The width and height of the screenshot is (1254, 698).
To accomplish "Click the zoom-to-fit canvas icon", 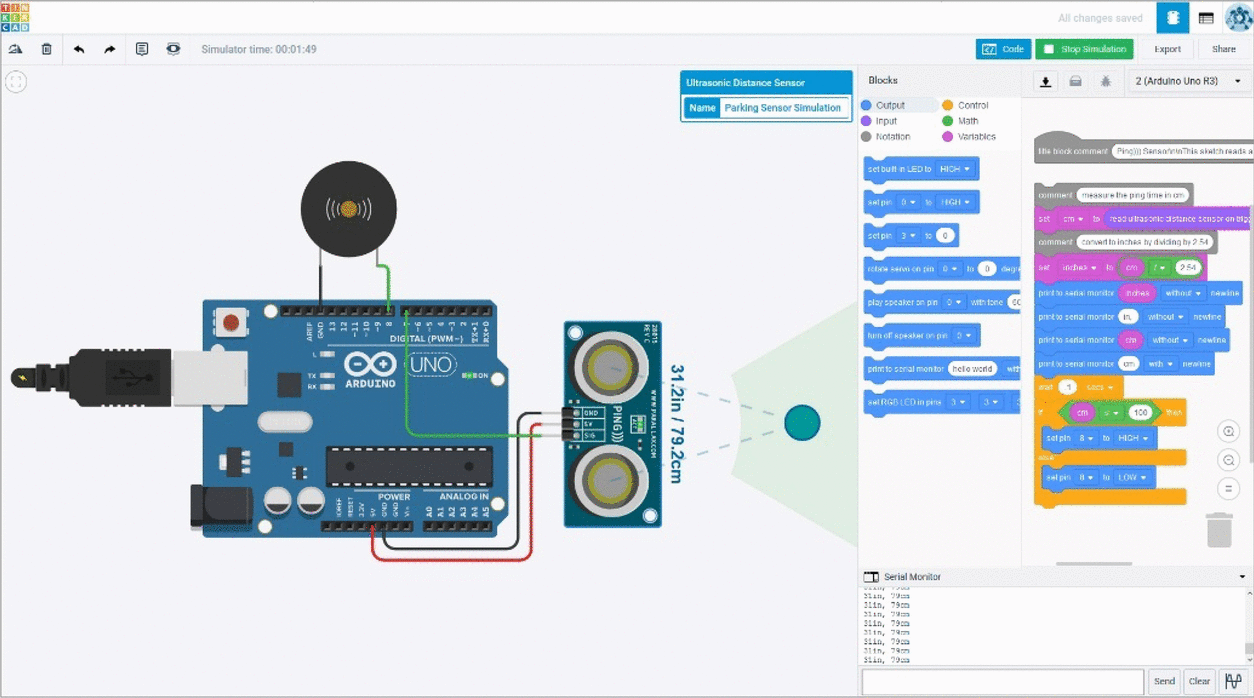I will (16, 82).
